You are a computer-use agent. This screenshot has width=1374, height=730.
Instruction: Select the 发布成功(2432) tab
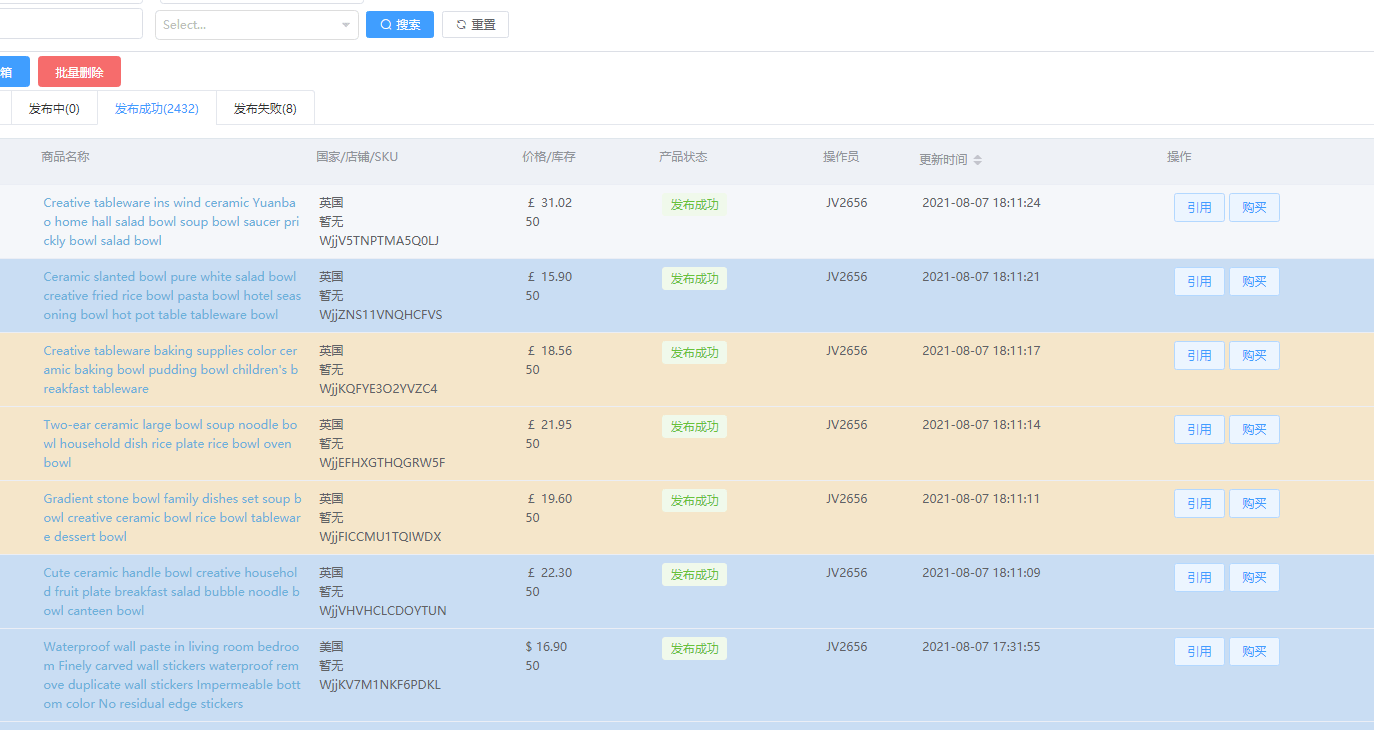pos(156,107)
